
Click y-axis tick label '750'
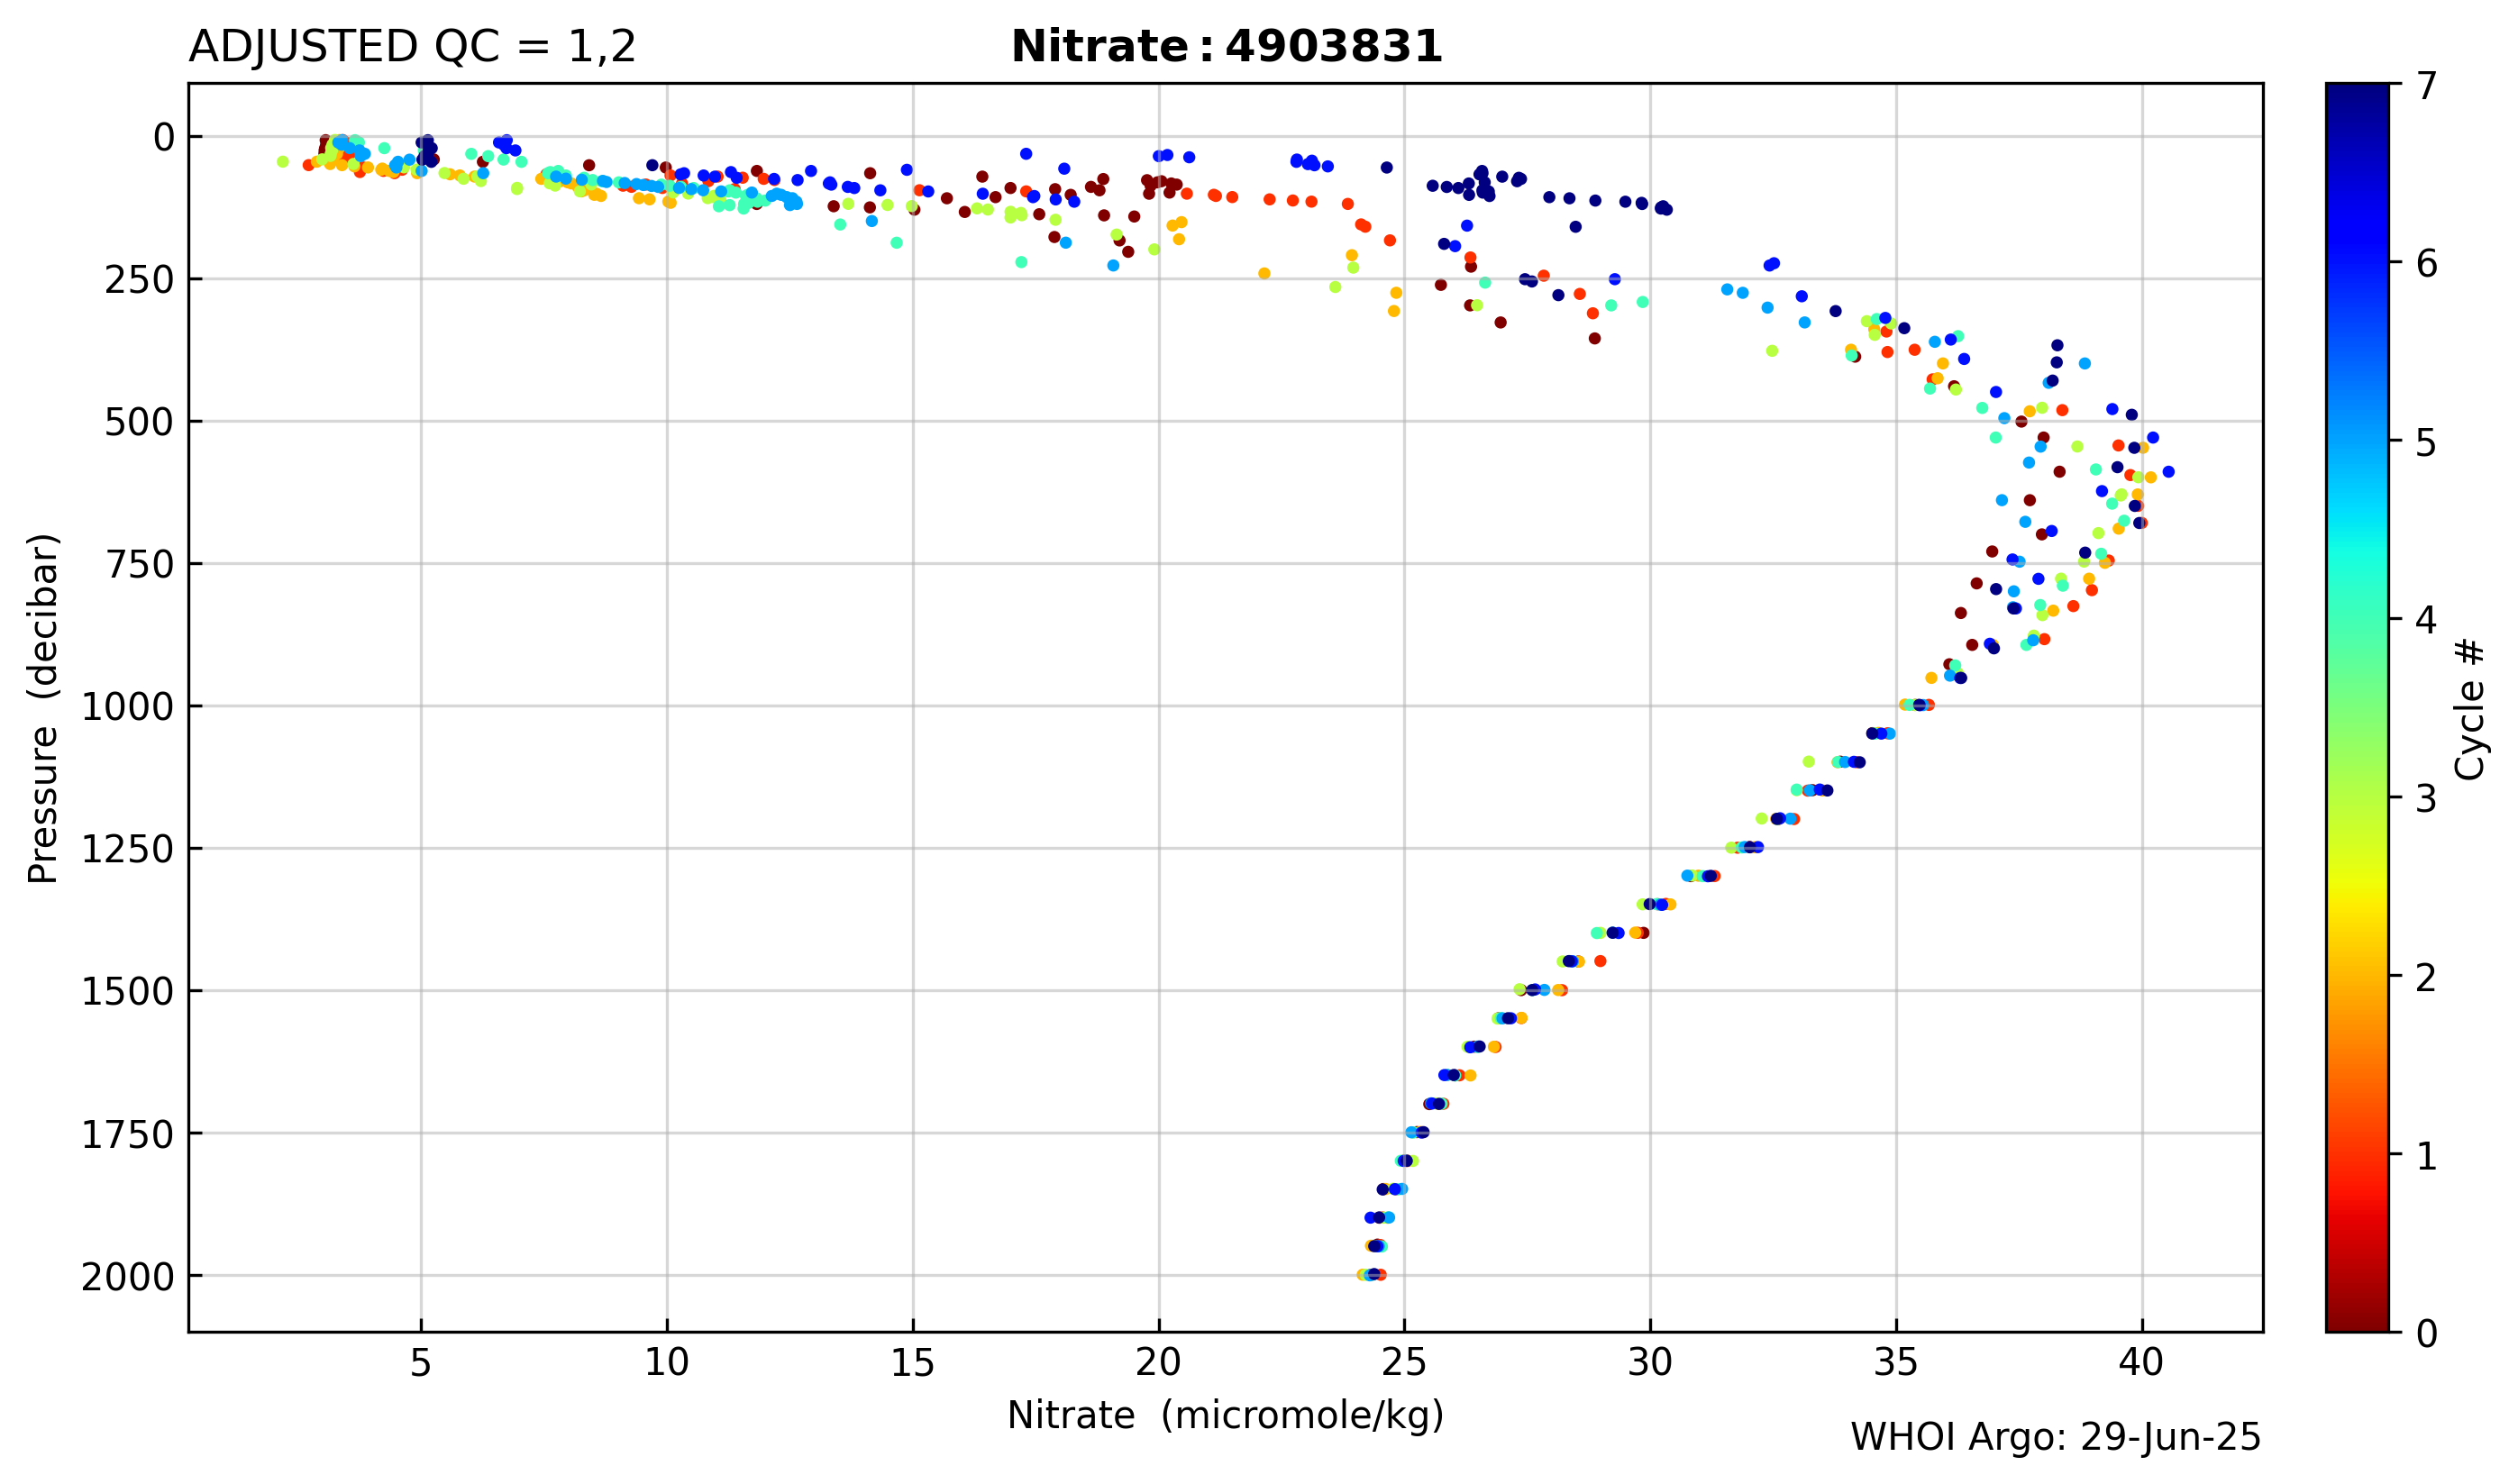coord(140,566)
